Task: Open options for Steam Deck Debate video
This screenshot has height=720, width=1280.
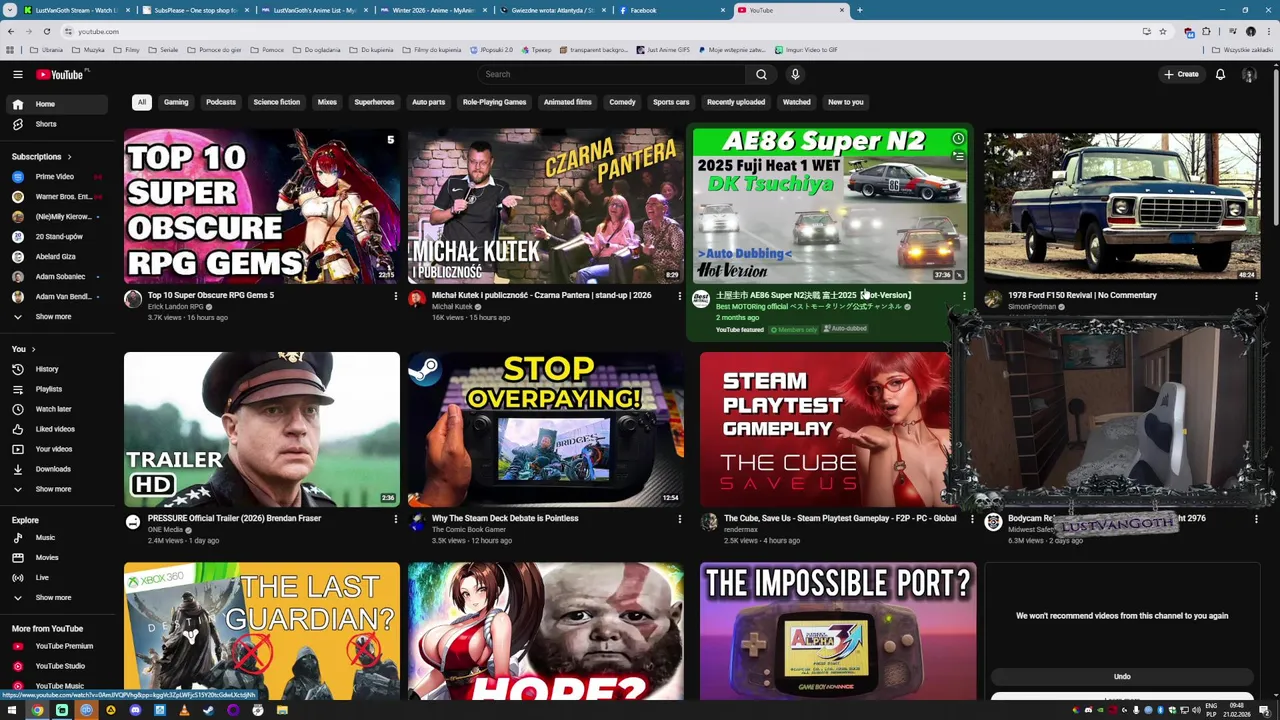Action: (x=679, y=519)
